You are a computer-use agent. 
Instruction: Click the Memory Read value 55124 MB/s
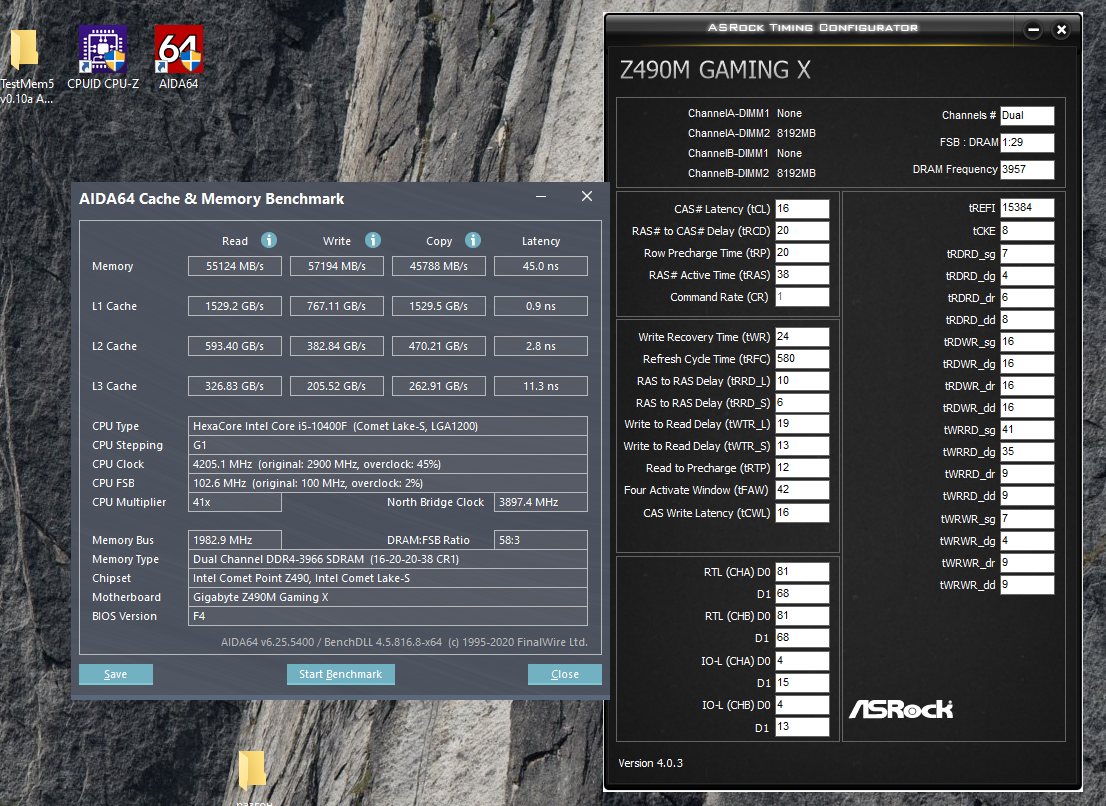click(235, 266)
